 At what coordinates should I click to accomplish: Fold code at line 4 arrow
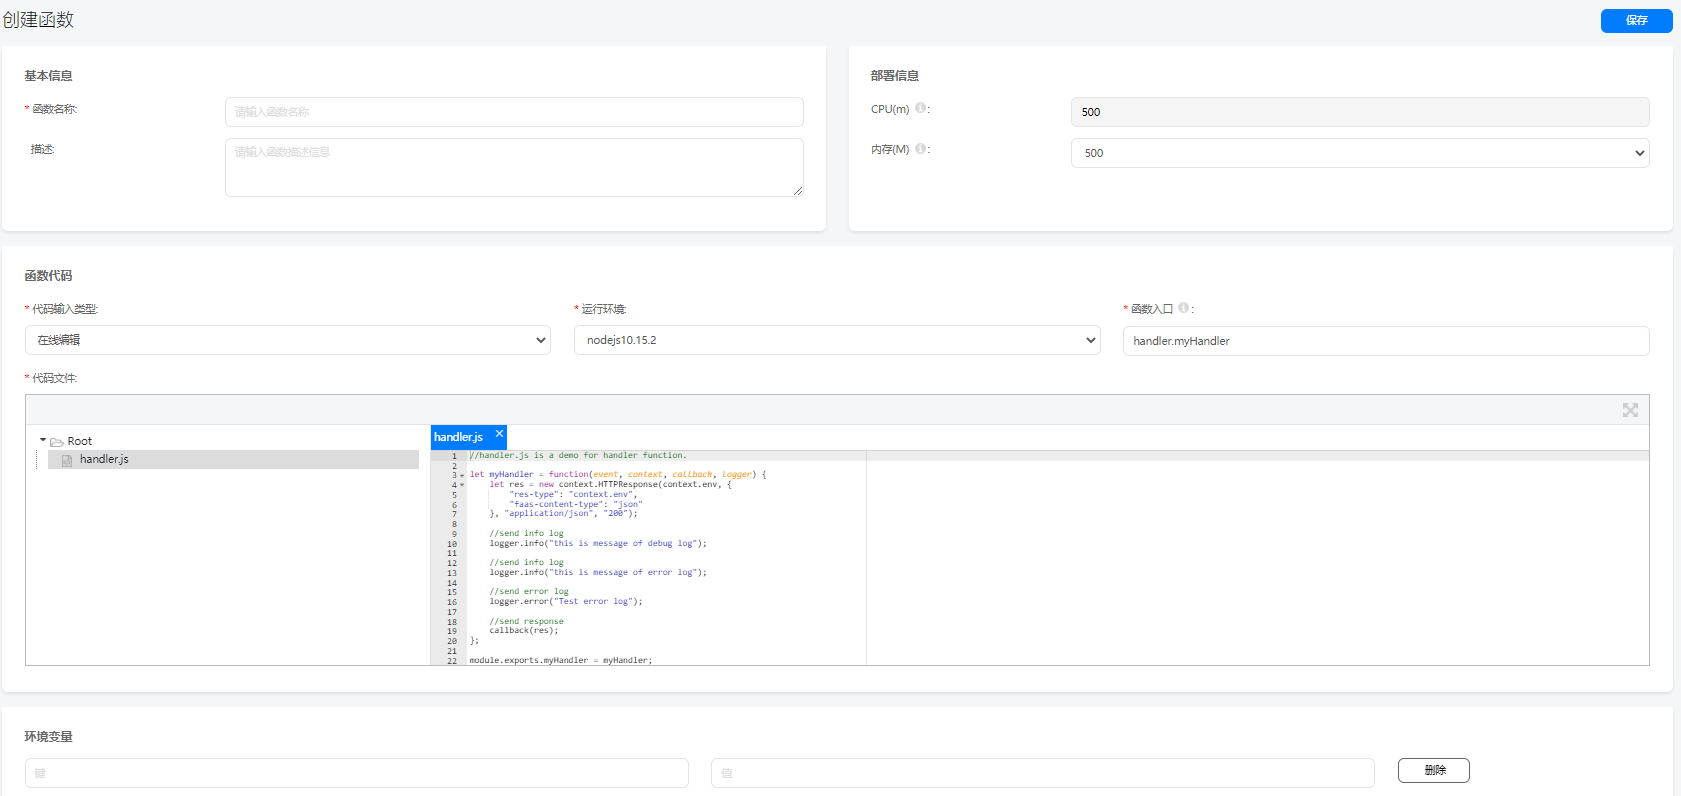coord(462,485)
